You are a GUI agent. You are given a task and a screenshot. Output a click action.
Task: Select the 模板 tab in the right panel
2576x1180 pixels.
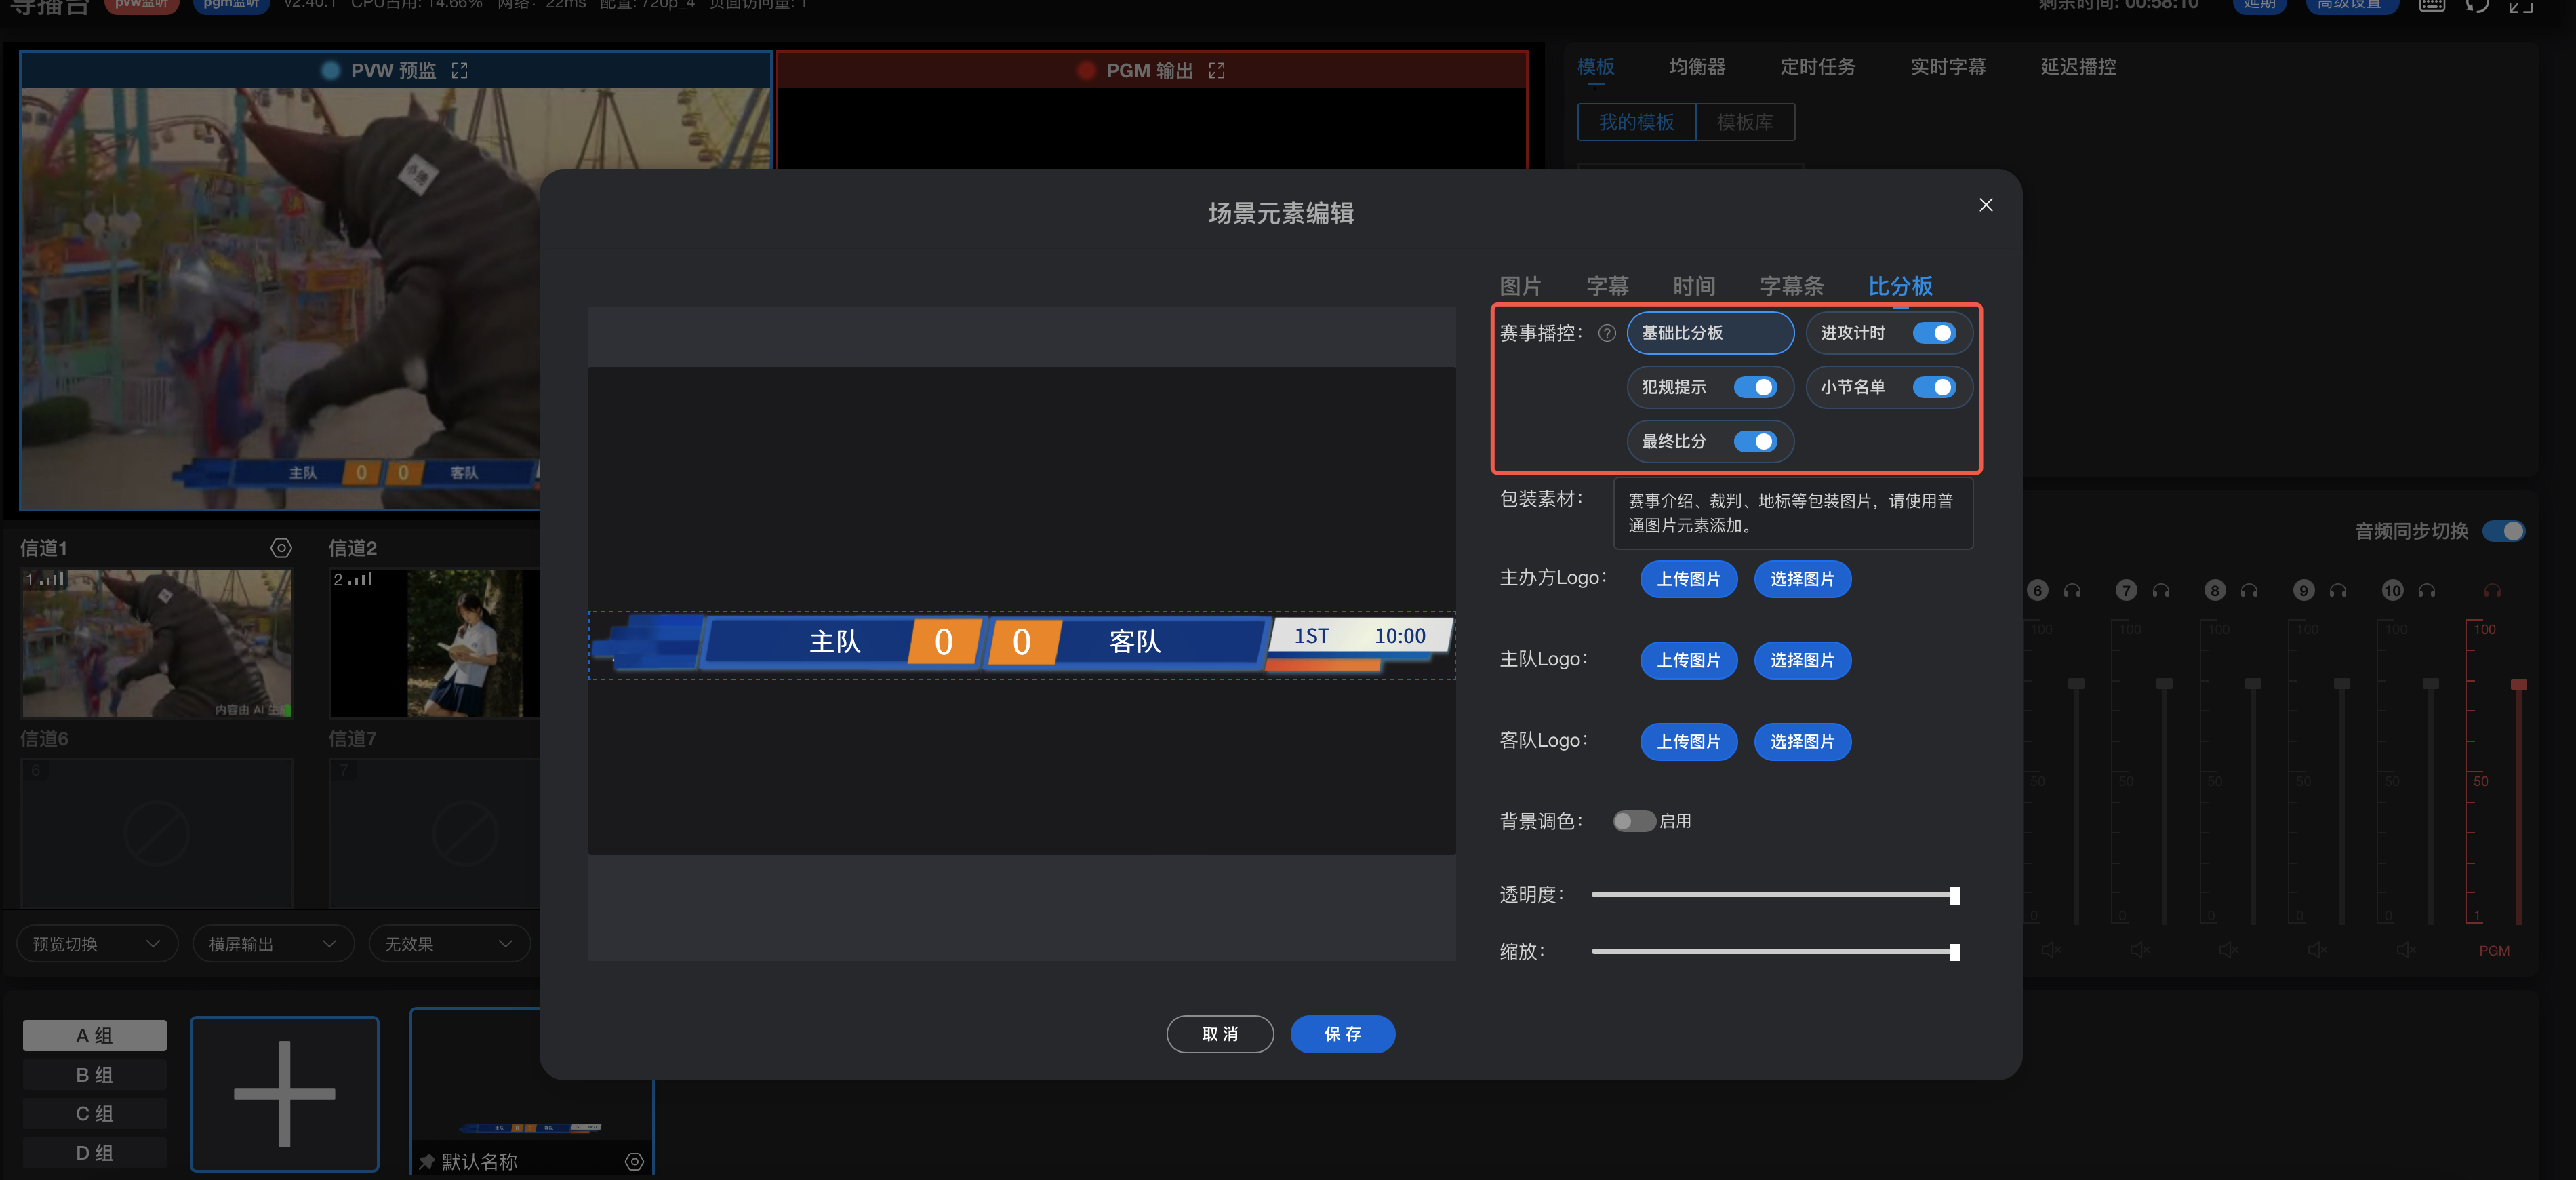[1596, 67]
